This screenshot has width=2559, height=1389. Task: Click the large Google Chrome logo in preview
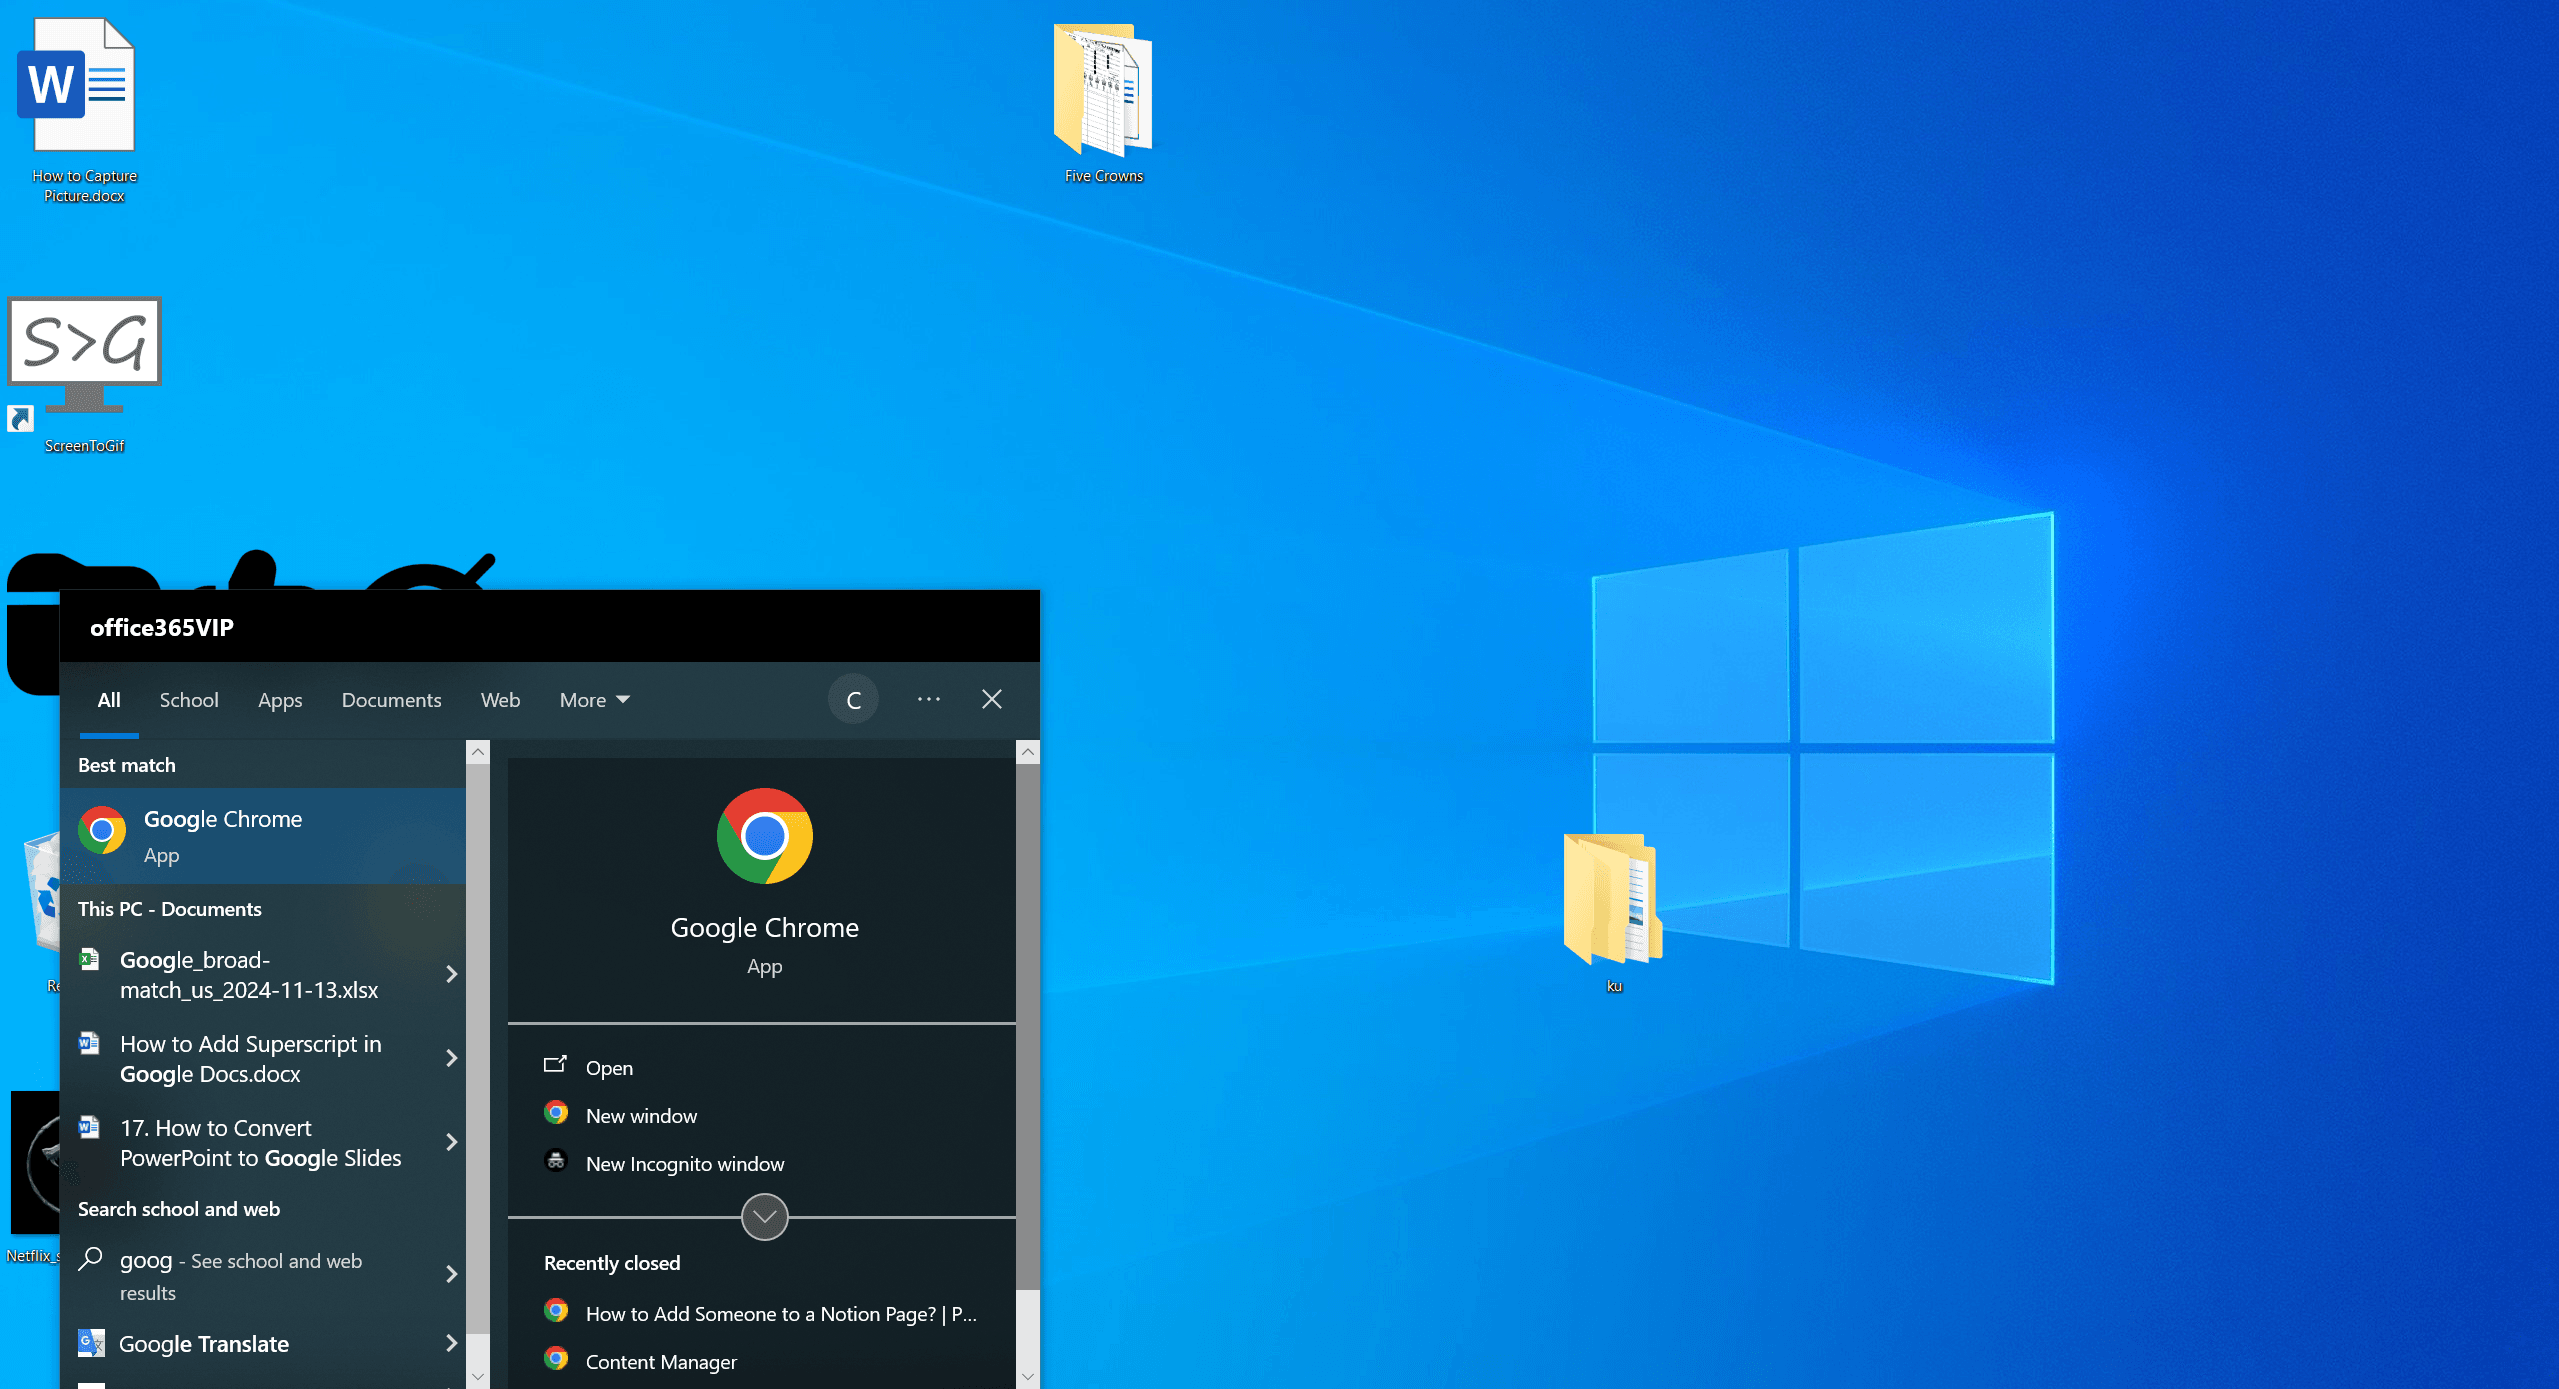tap(764, 836)
